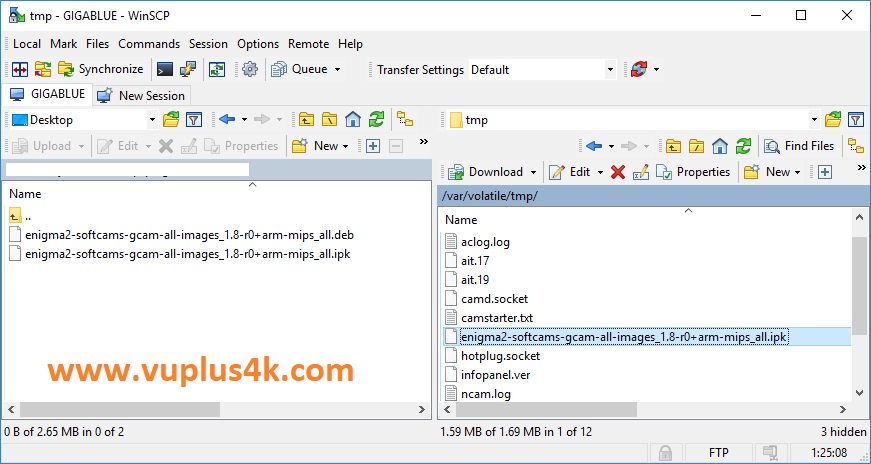Refresh the local panel
This screenshot has width=871, height=464.
(x=376, y=119)
